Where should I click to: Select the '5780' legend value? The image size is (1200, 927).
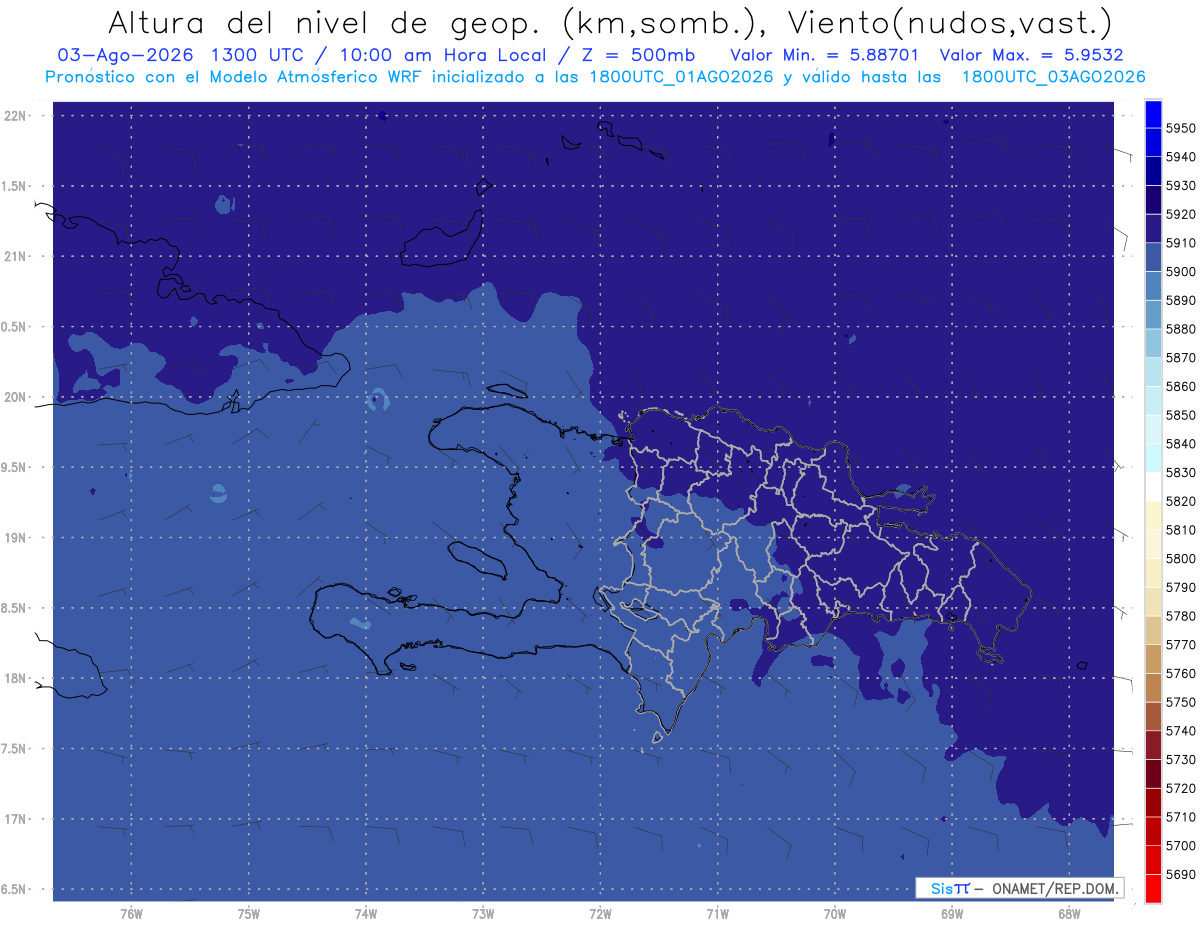pos(1180,616)
